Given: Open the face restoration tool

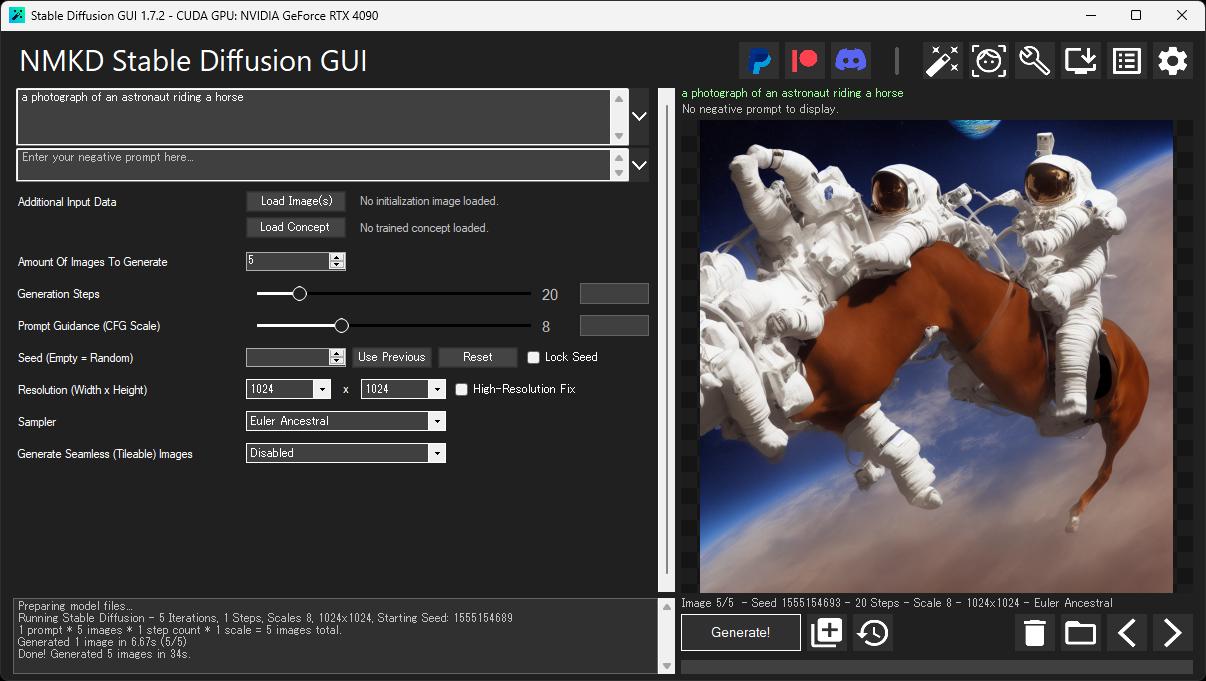Looking at the screenshot, I should (x=988, y=60).
